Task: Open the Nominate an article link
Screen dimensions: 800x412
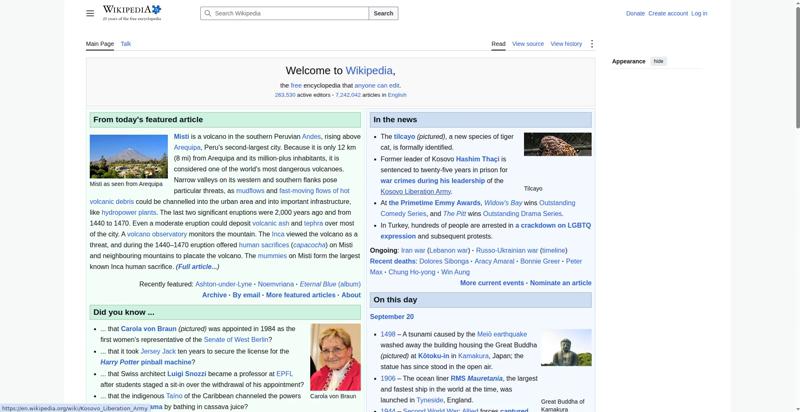Action: pyautogui.click(x=561, y=283)
